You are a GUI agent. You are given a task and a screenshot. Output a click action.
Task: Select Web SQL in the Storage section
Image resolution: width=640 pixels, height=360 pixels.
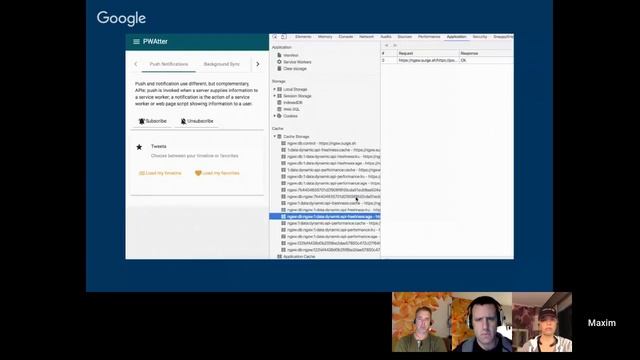pos(291,109)
